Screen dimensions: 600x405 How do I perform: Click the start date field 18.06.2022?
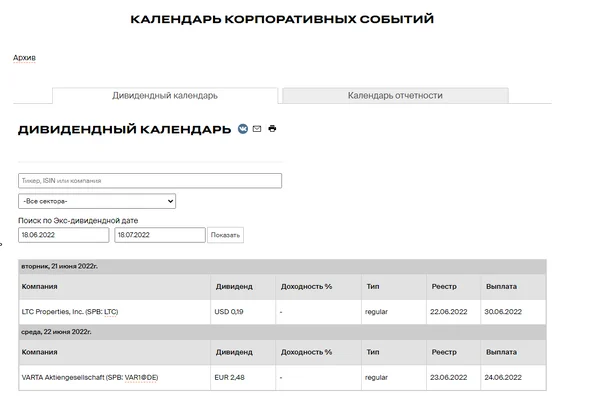(x=62, y=235)
